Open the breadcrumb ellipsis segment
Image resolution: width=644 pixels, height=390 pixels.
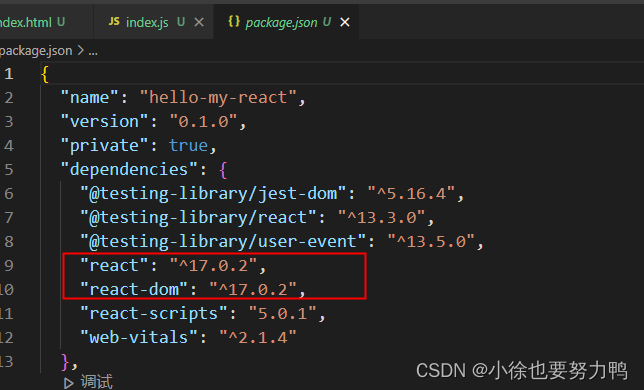tap(93, 52)
